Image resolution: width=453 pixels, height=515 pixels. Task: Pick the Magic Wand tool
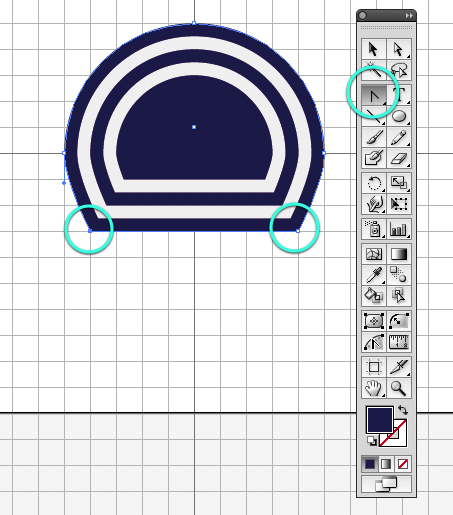click(374, 70)
